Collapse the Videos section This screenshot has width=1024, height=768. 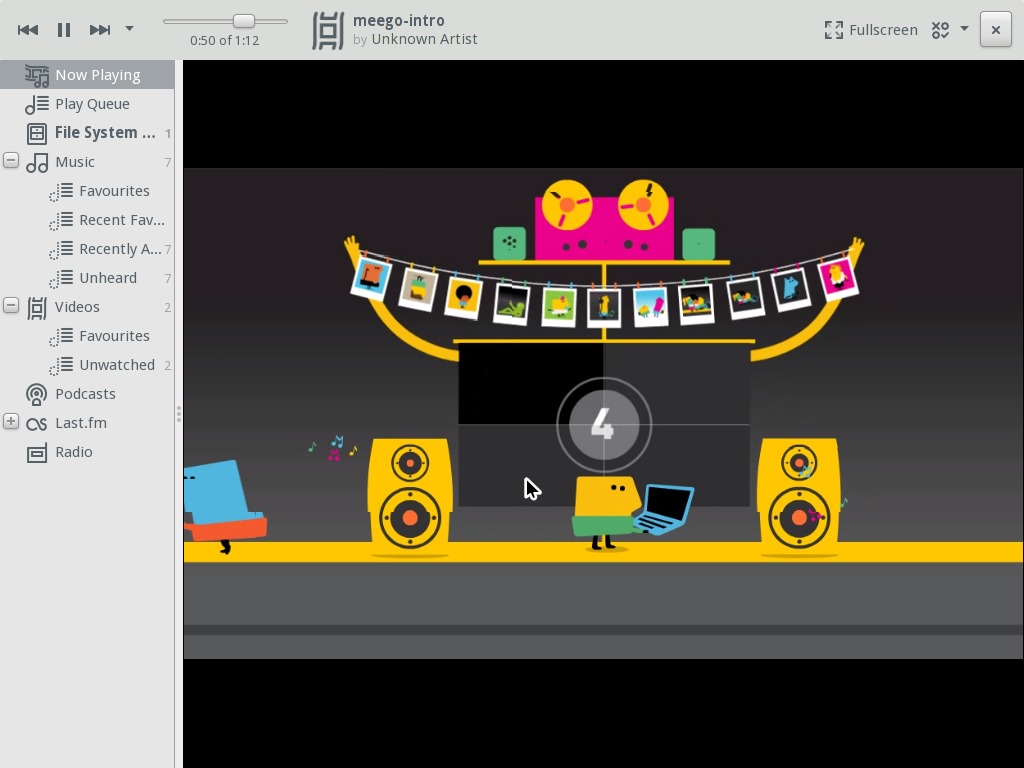pos(10,306)
